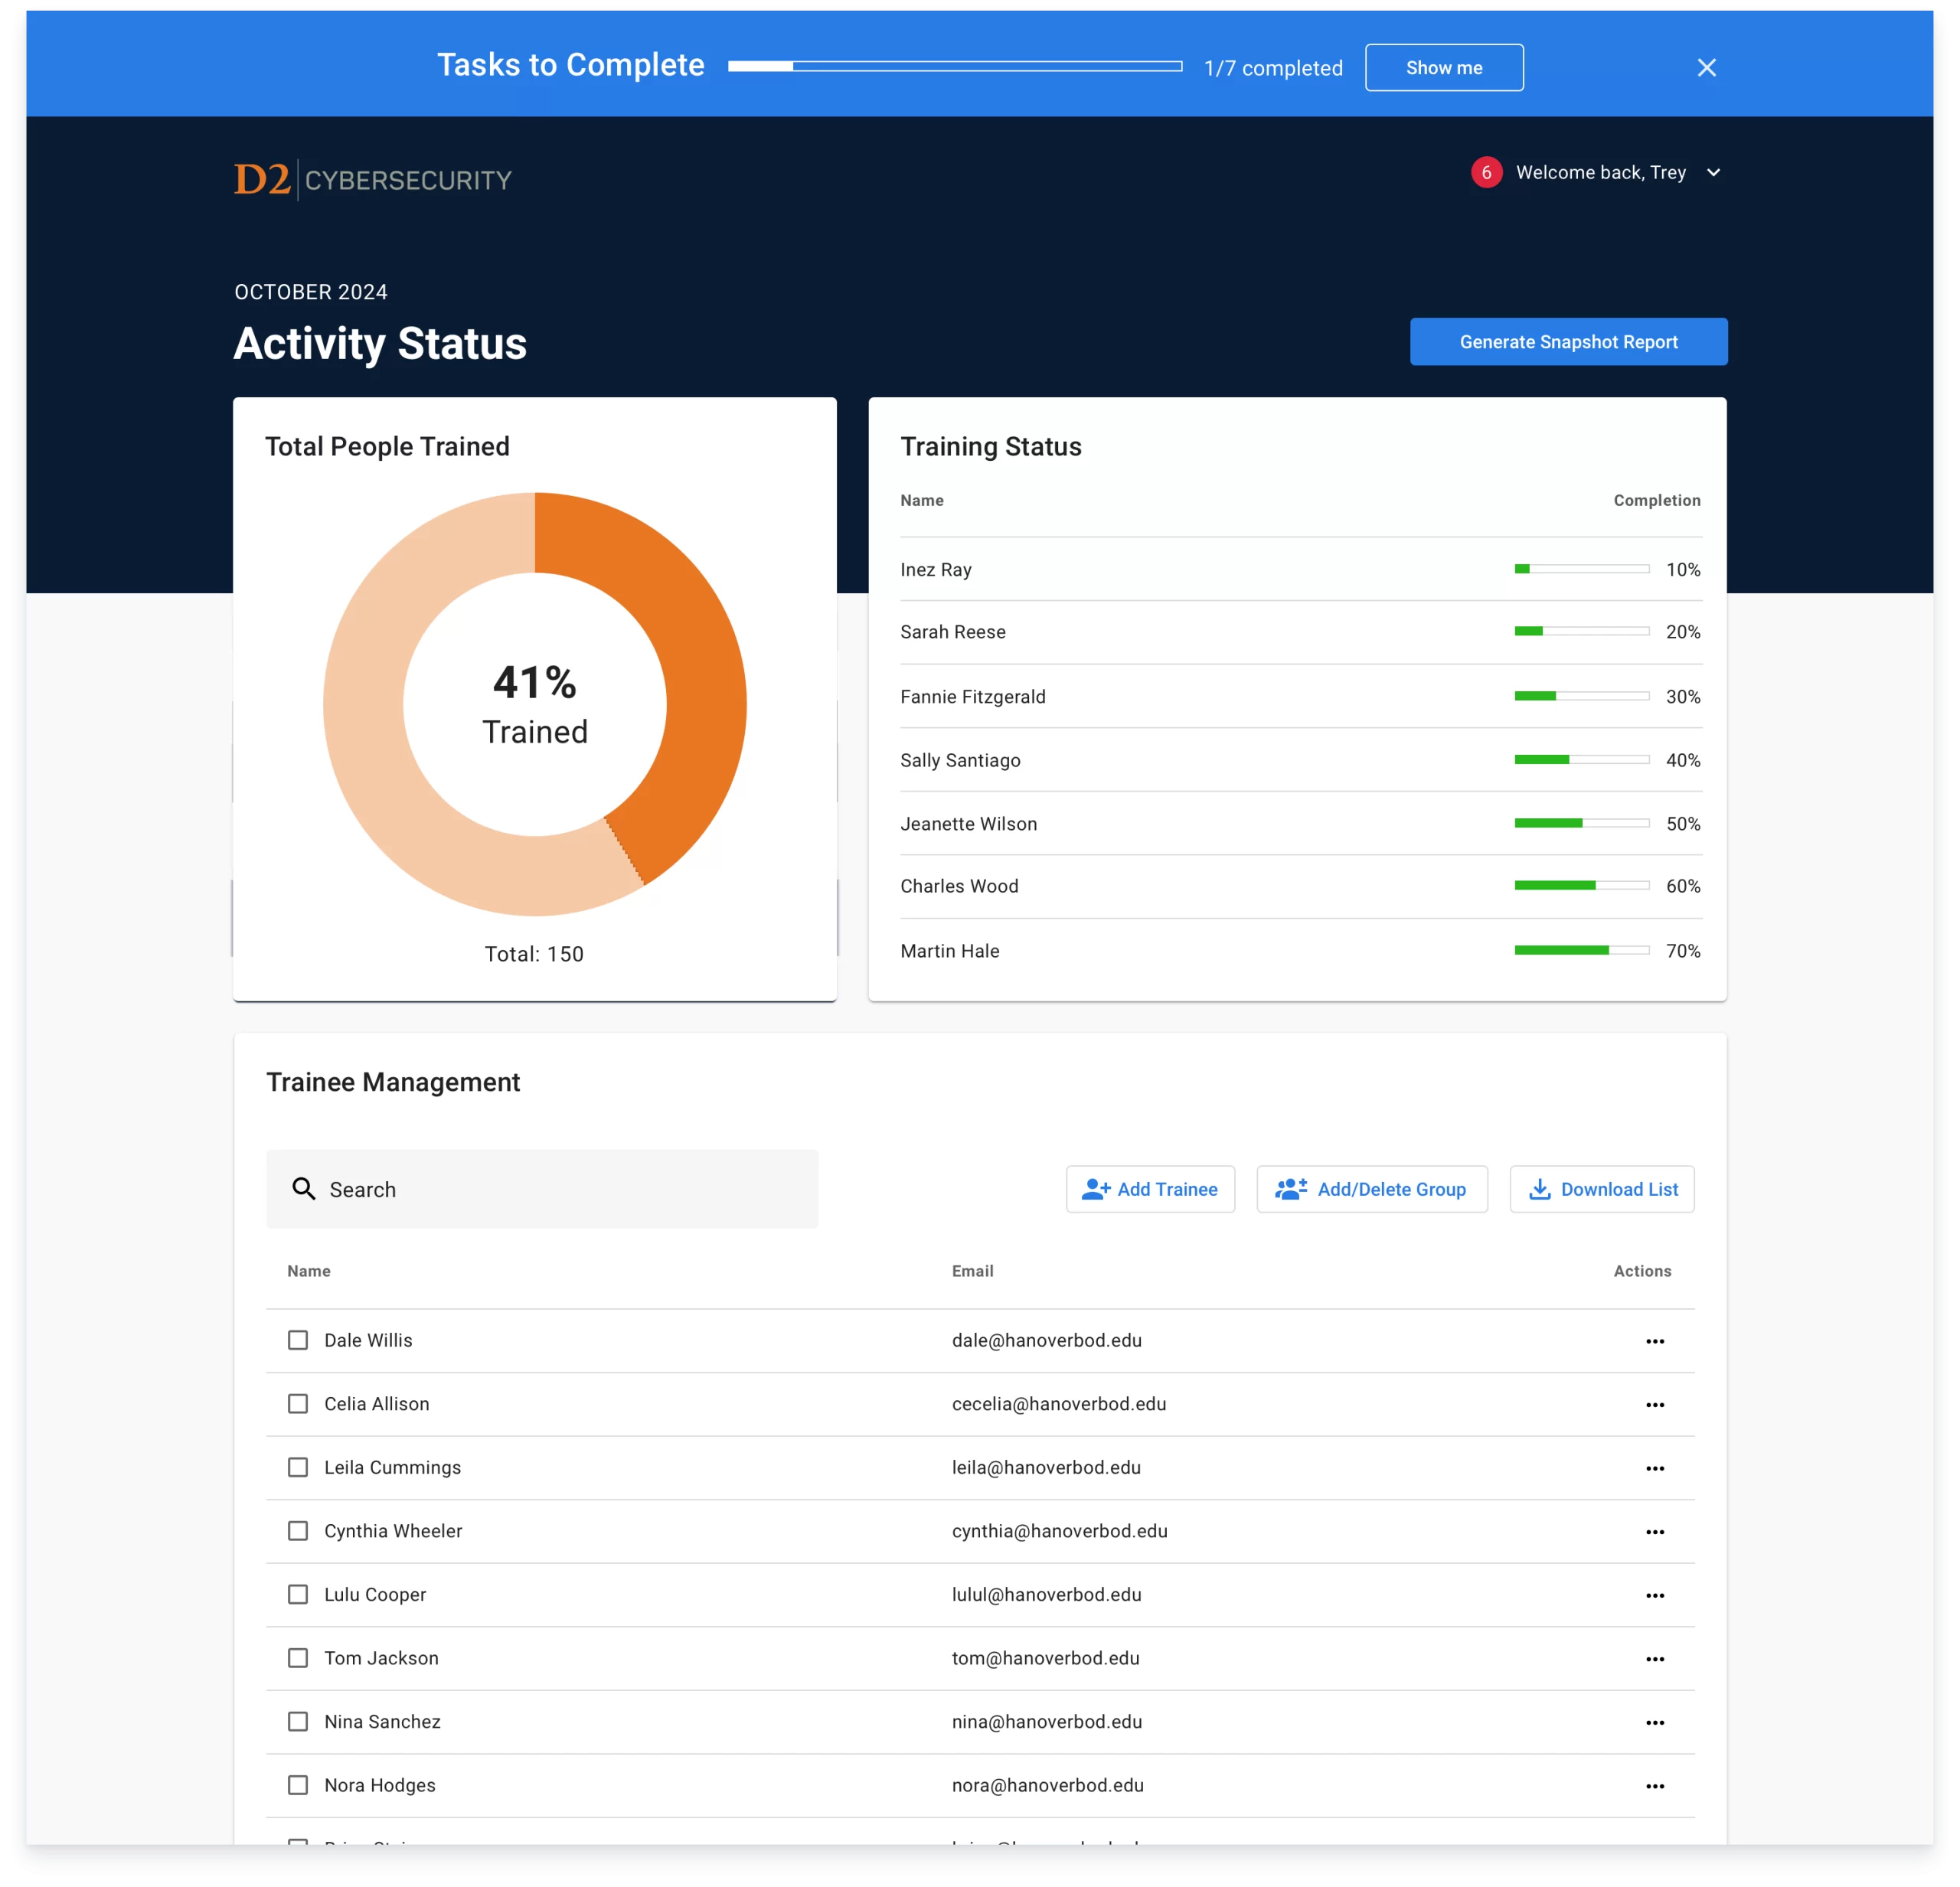Click the Add/Delete Group button

[1371, 1188]
